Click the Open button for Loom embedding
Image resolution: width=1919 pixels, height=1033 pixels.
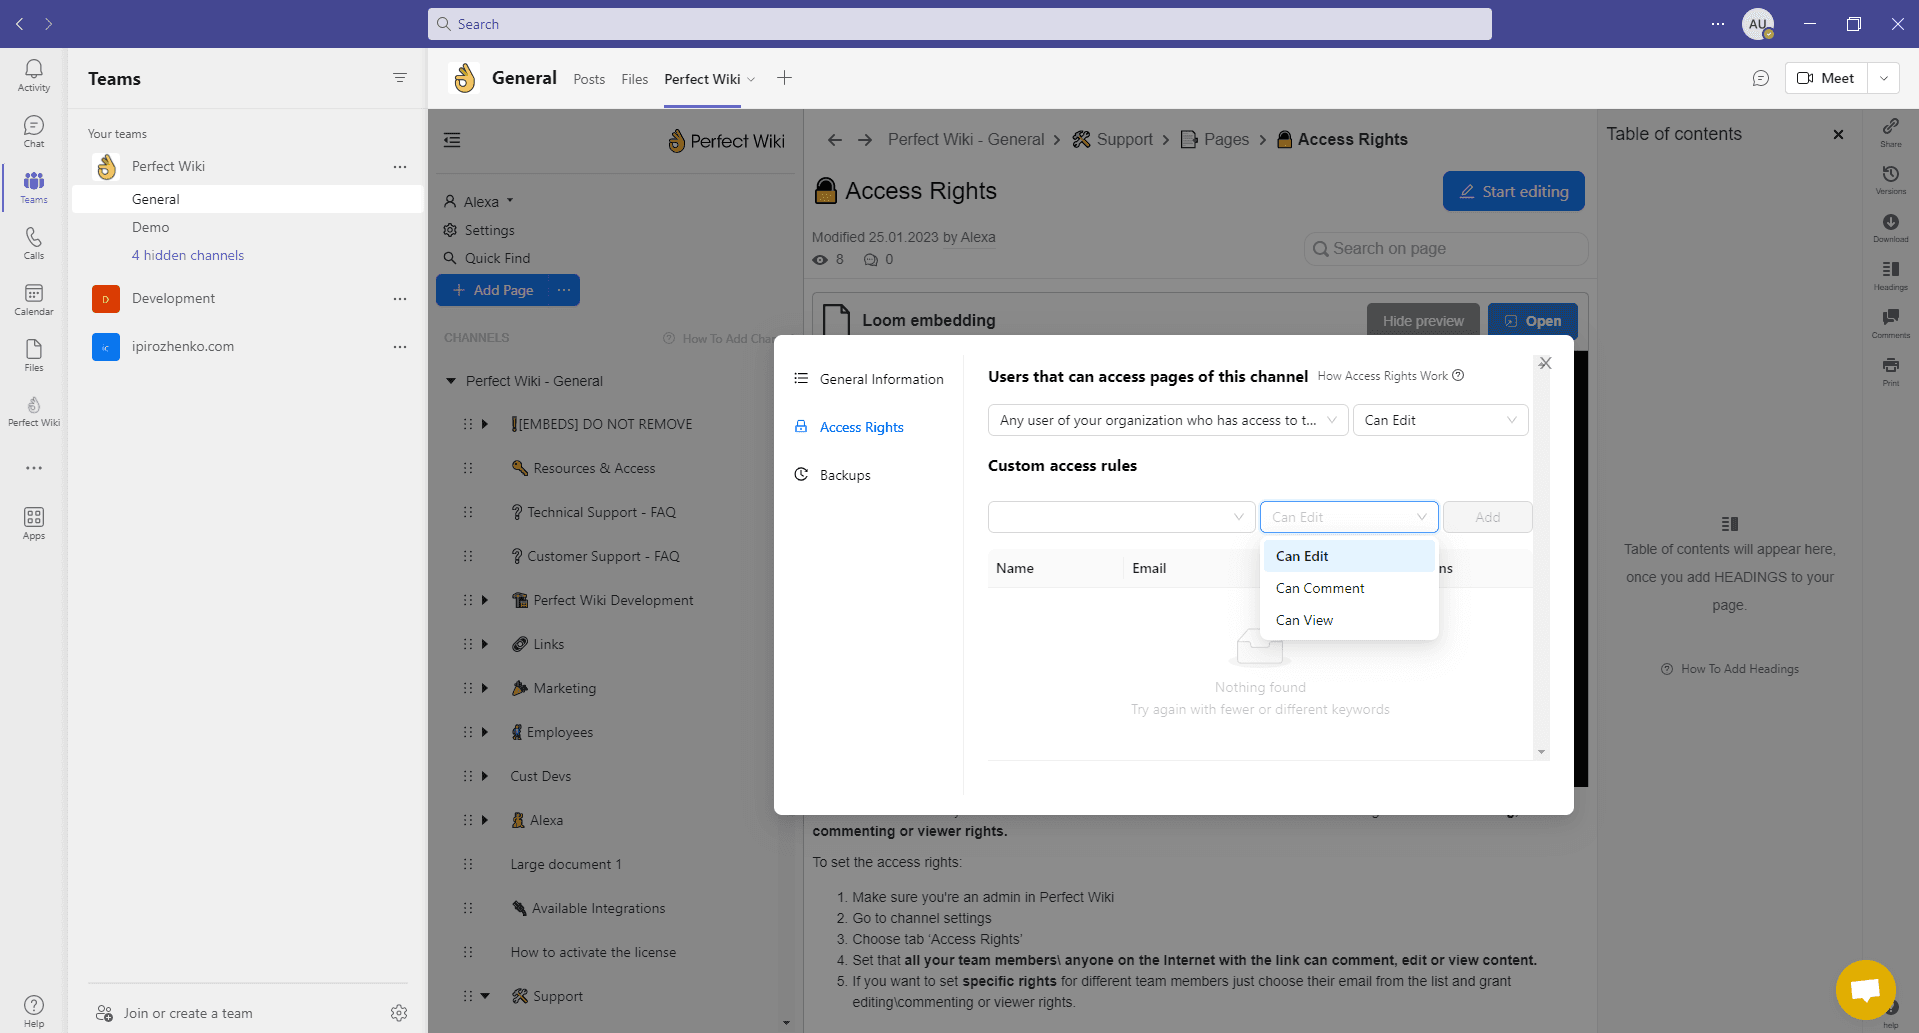1533,321
